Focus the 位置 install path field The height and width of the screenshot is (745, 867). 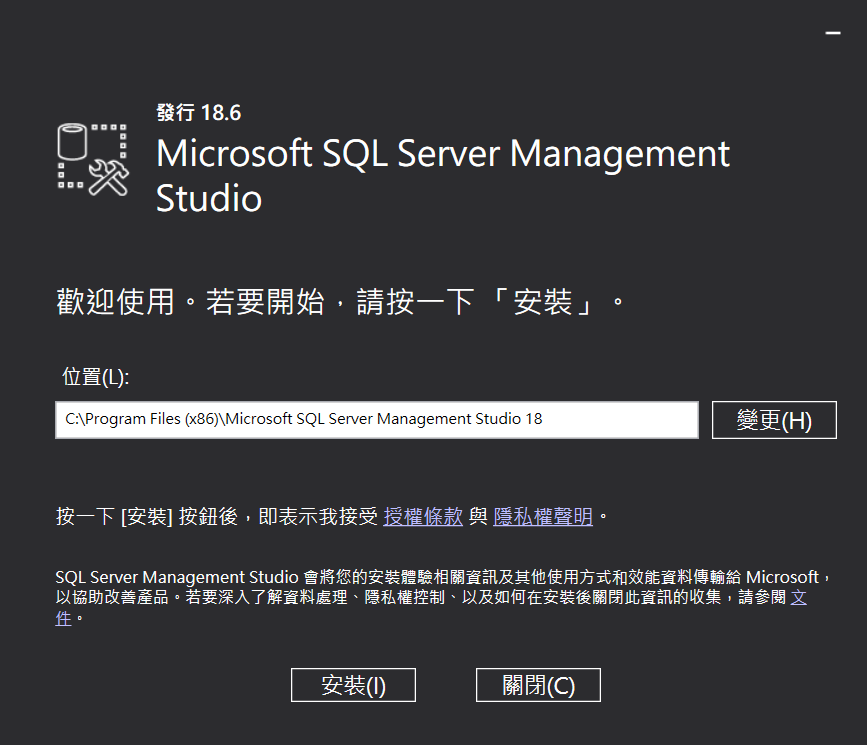pos(377,420)
